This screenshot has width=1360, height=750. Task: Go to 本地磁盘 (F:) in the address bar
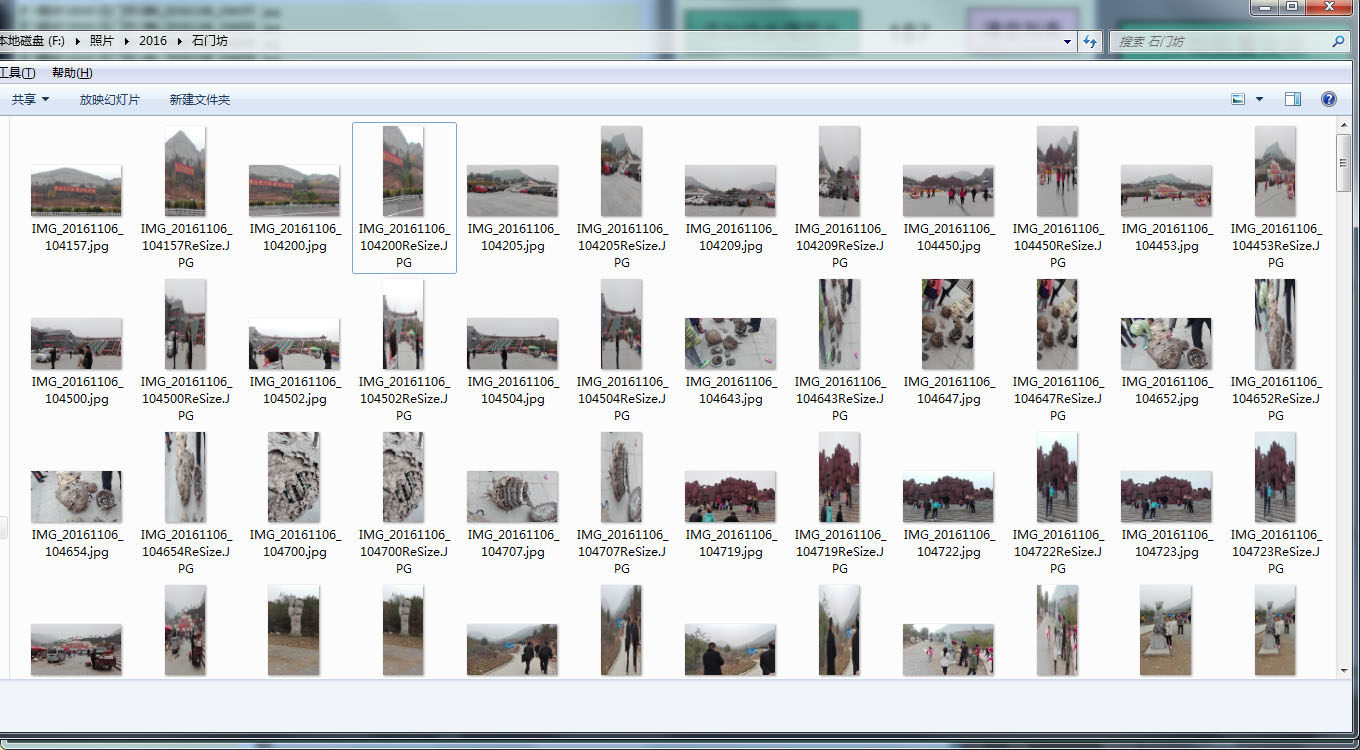pos(33,41)
